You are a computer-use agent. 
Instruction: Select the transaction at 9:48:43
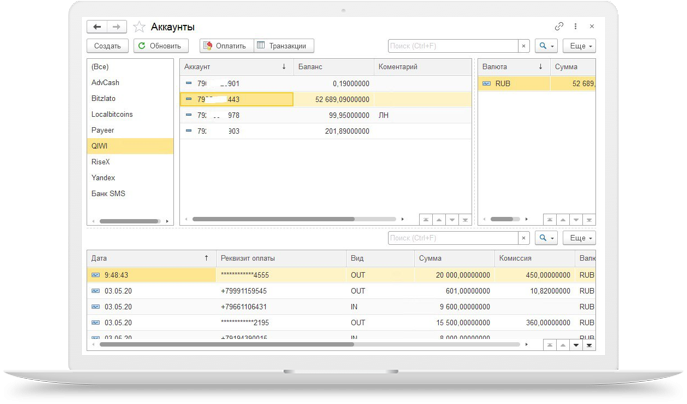(x=341, y=275)
